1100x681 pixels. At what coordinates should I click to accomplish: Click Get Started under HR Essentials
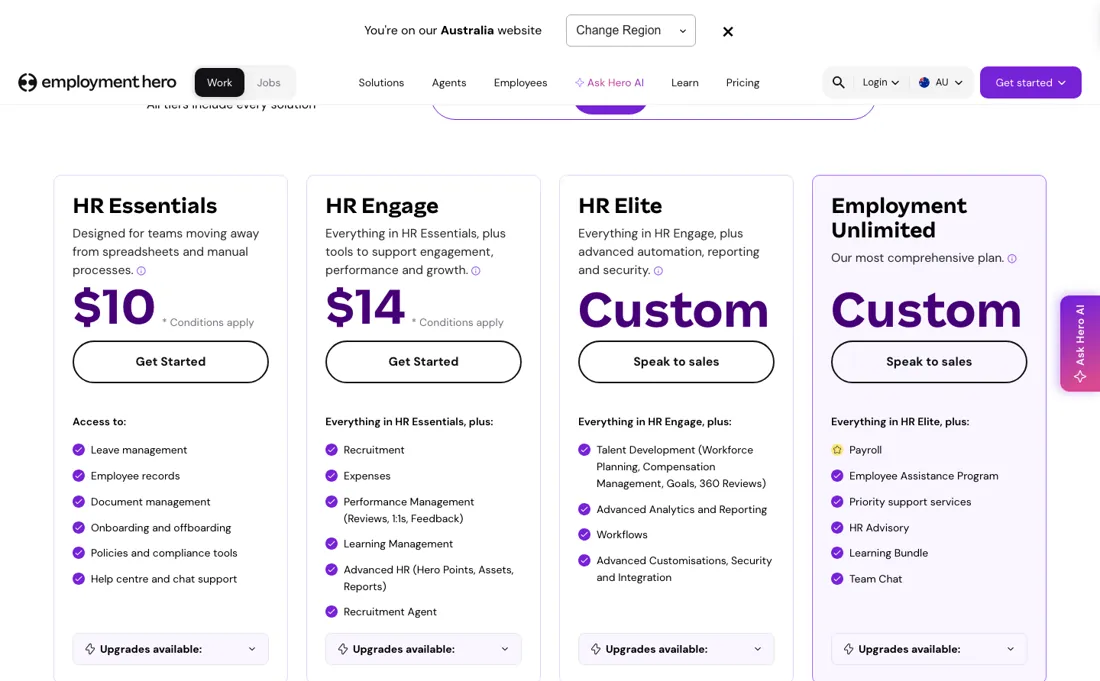pos(170,362)
